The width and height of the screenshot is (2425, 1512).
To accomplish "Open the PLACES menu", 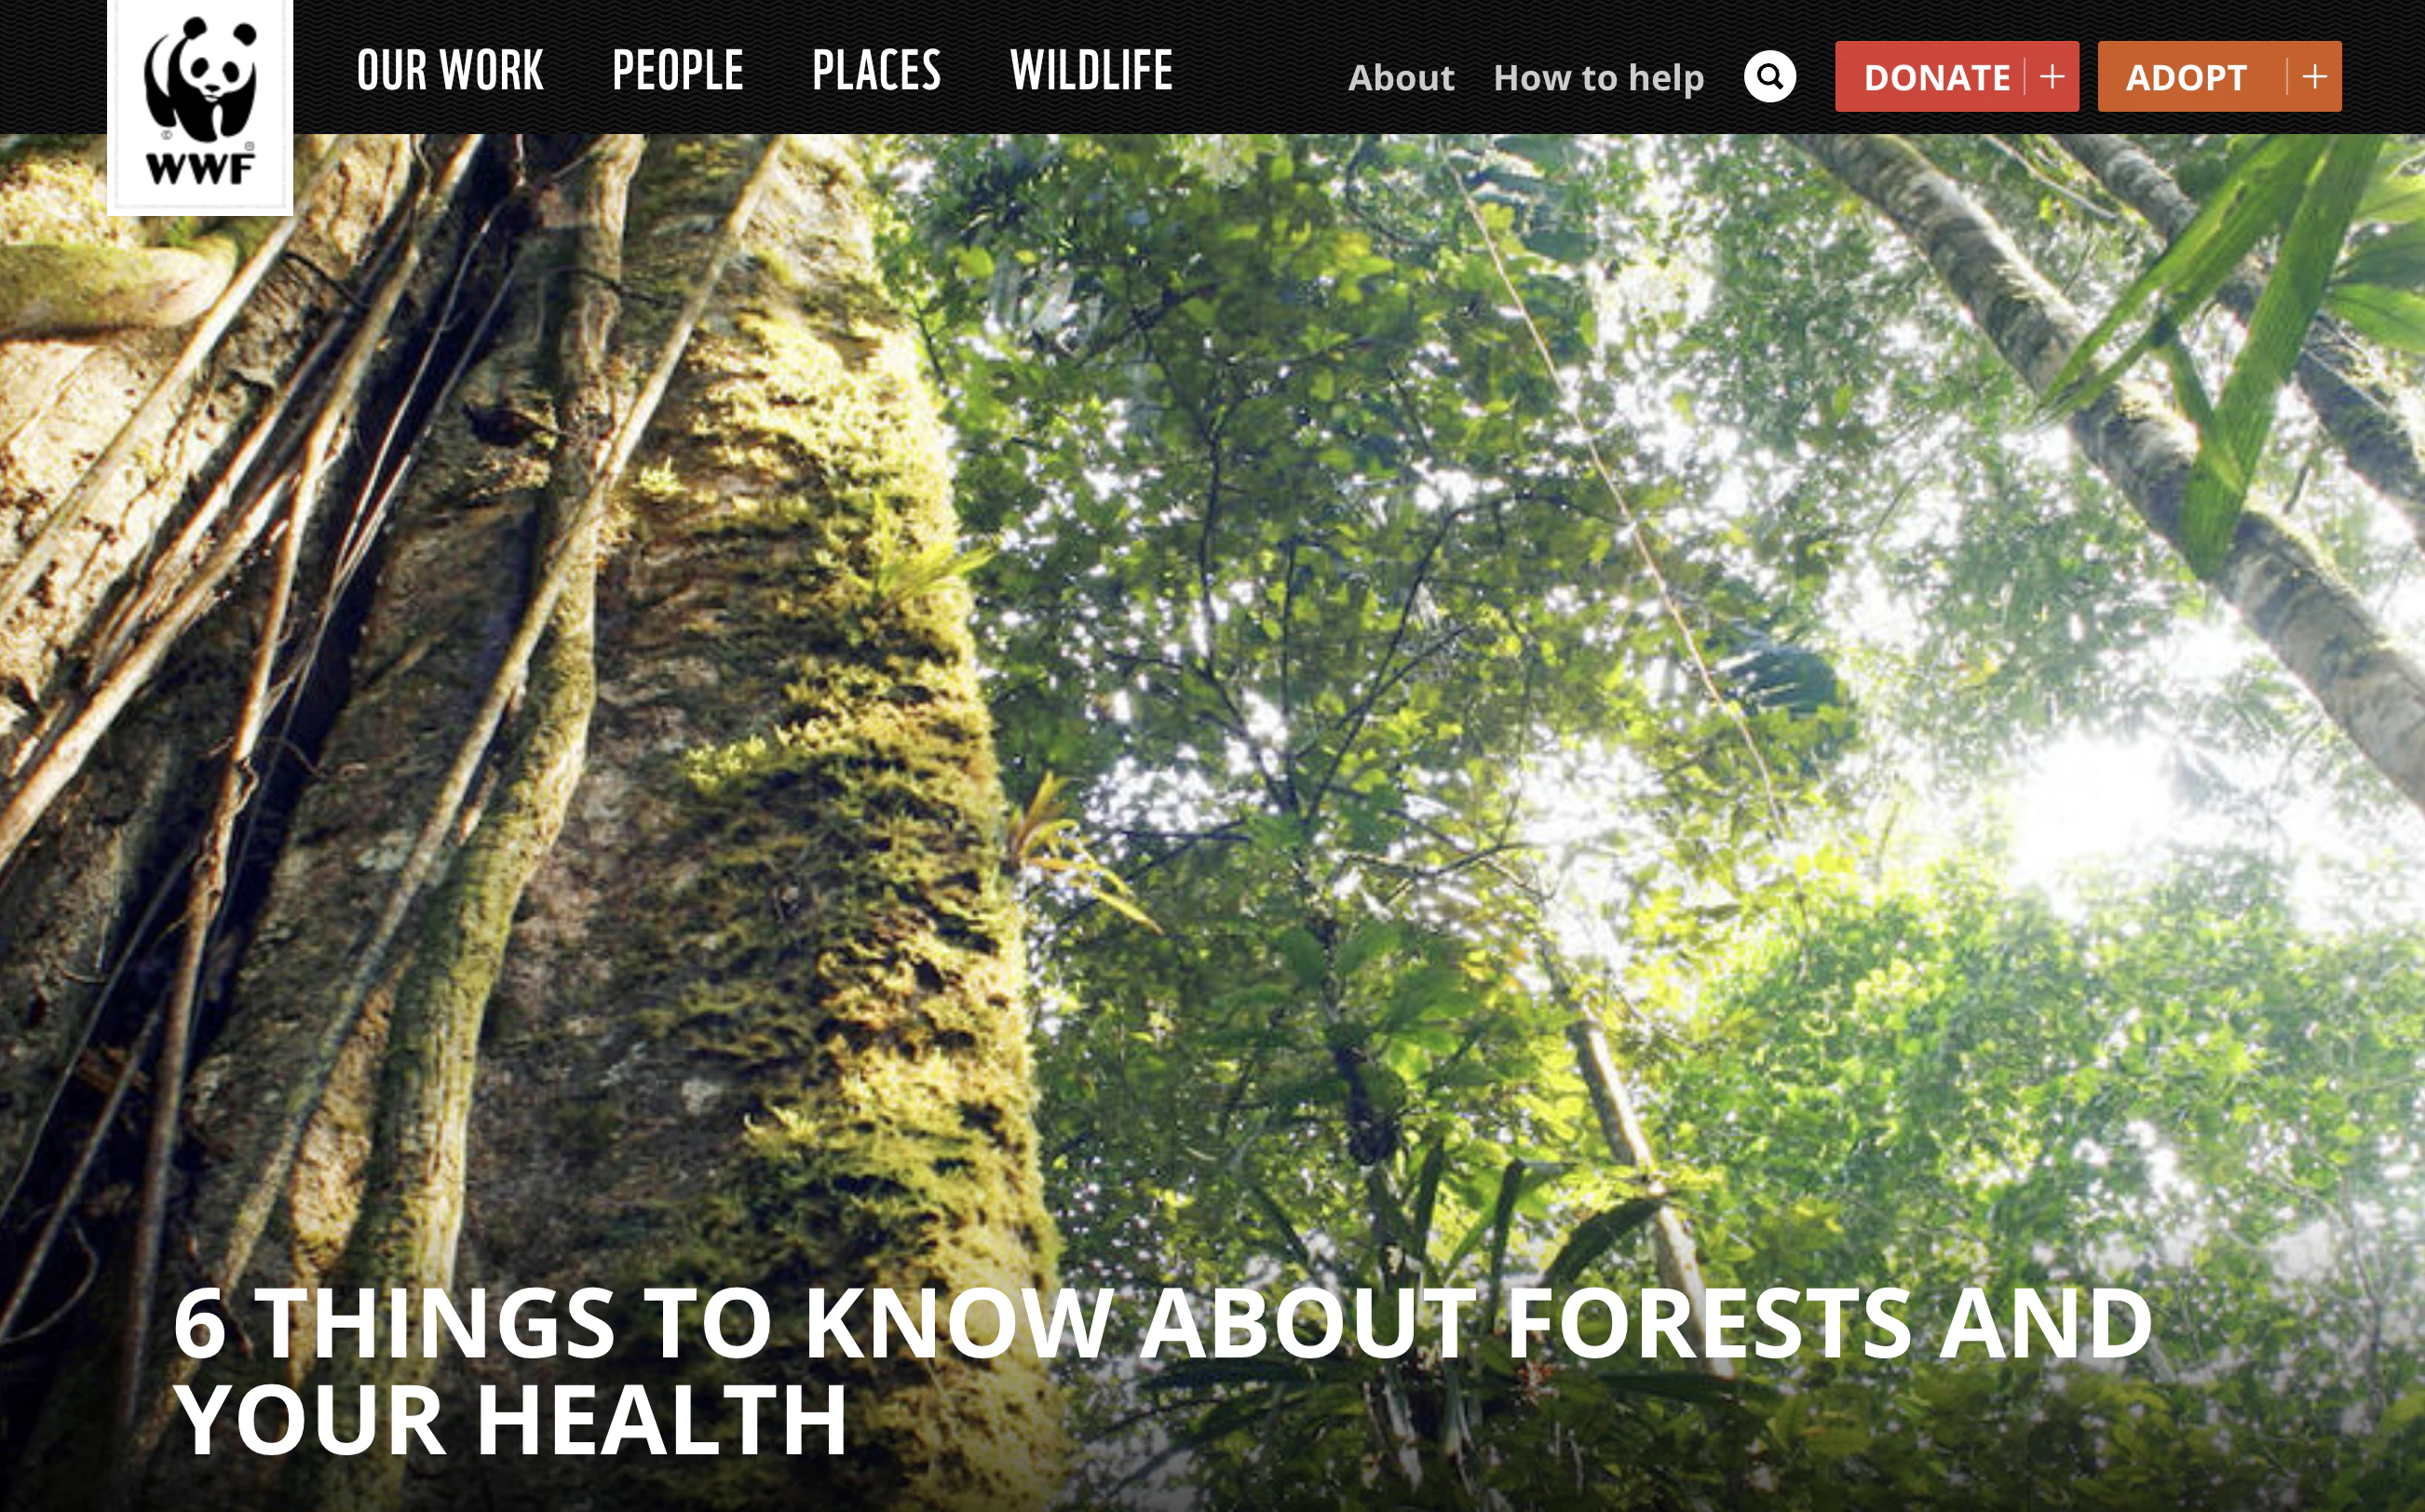I will [876, 71].
